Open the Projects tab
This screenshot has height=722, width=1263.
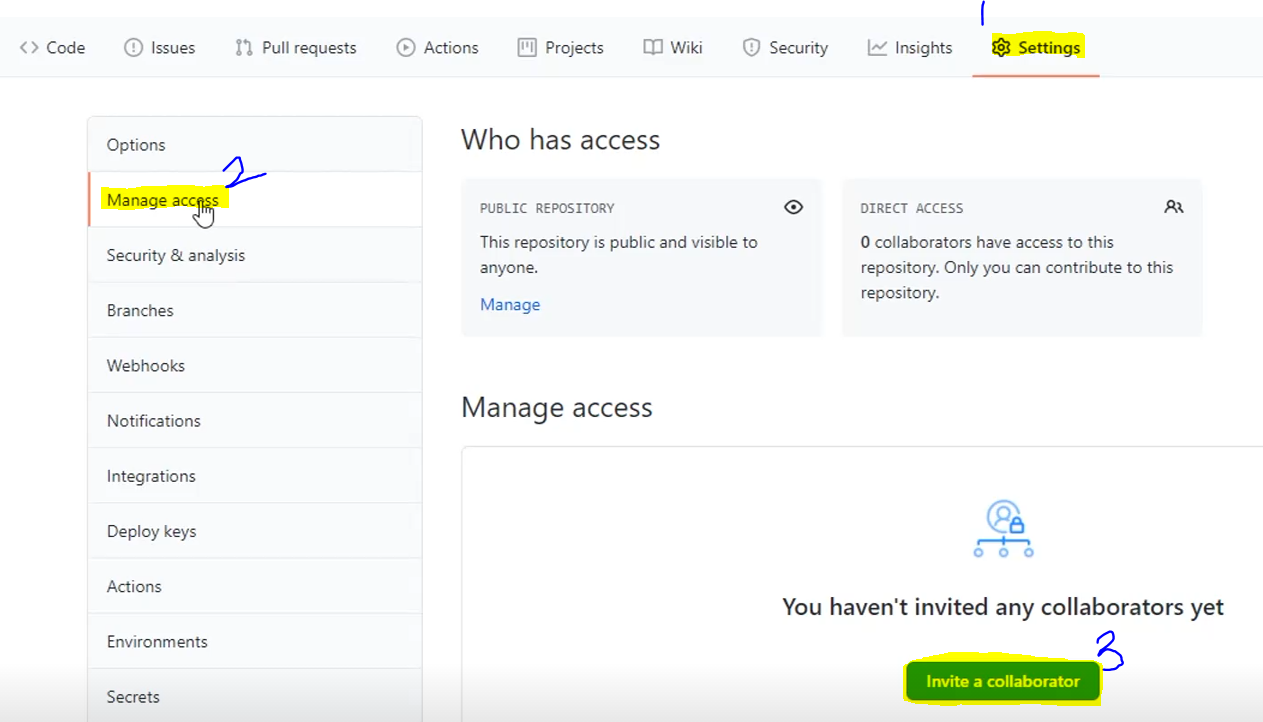(560, 47)
